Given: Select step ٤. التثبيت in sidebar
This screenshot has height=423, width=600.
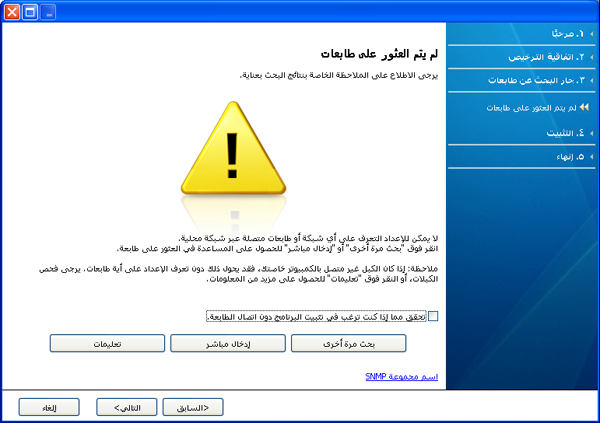Looking at the screenshot, I should 565,133.
